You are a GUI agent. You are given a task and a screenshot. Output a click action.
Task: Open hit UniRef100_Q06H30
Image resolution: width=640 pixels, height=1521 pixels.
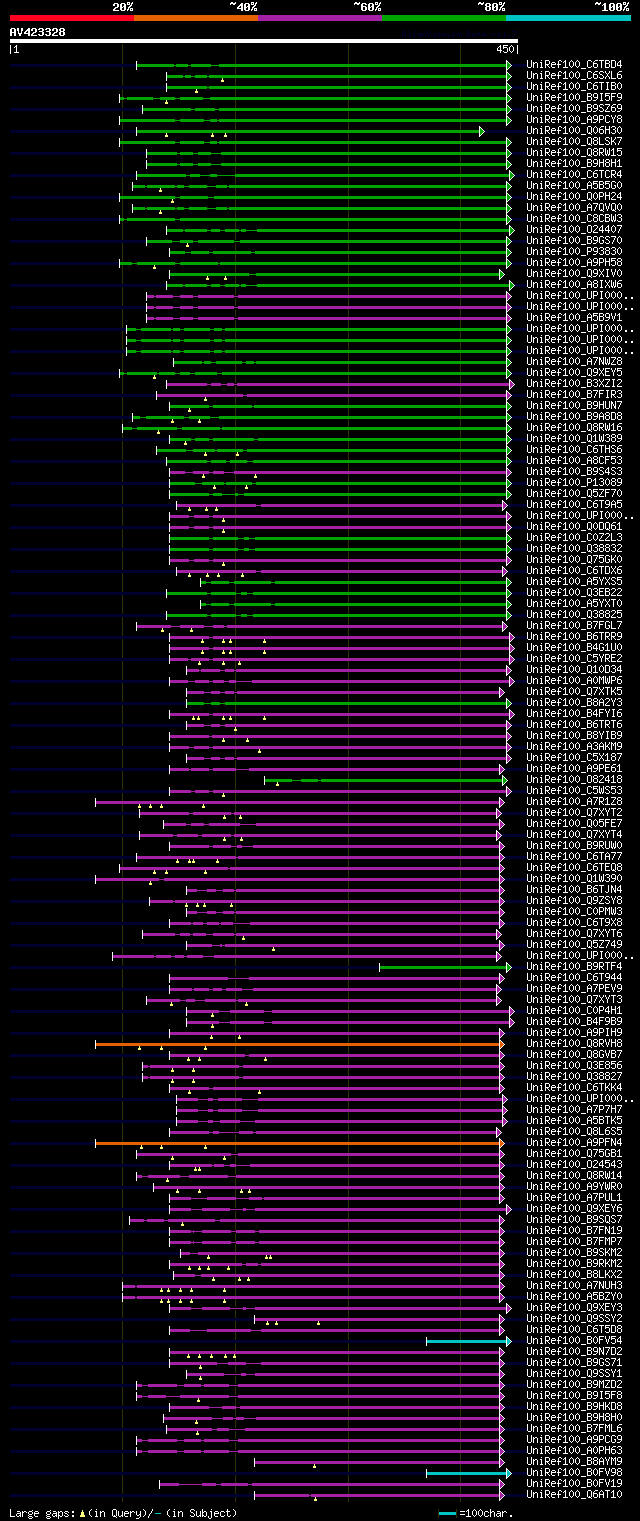(574, 130)
